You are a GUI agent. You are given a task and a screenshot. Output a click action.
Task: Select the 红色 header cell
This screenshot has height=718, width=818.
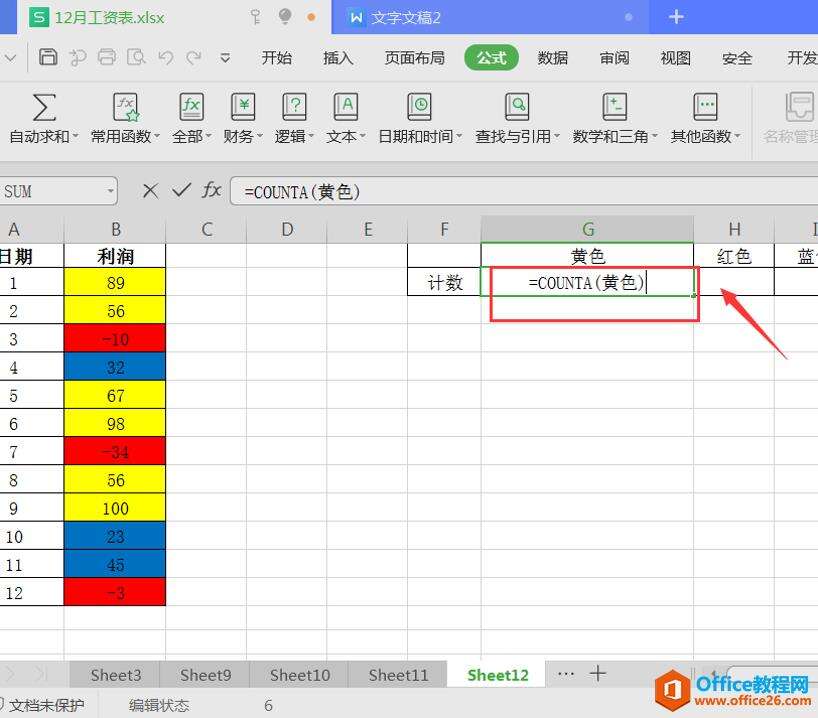[733, 256]
